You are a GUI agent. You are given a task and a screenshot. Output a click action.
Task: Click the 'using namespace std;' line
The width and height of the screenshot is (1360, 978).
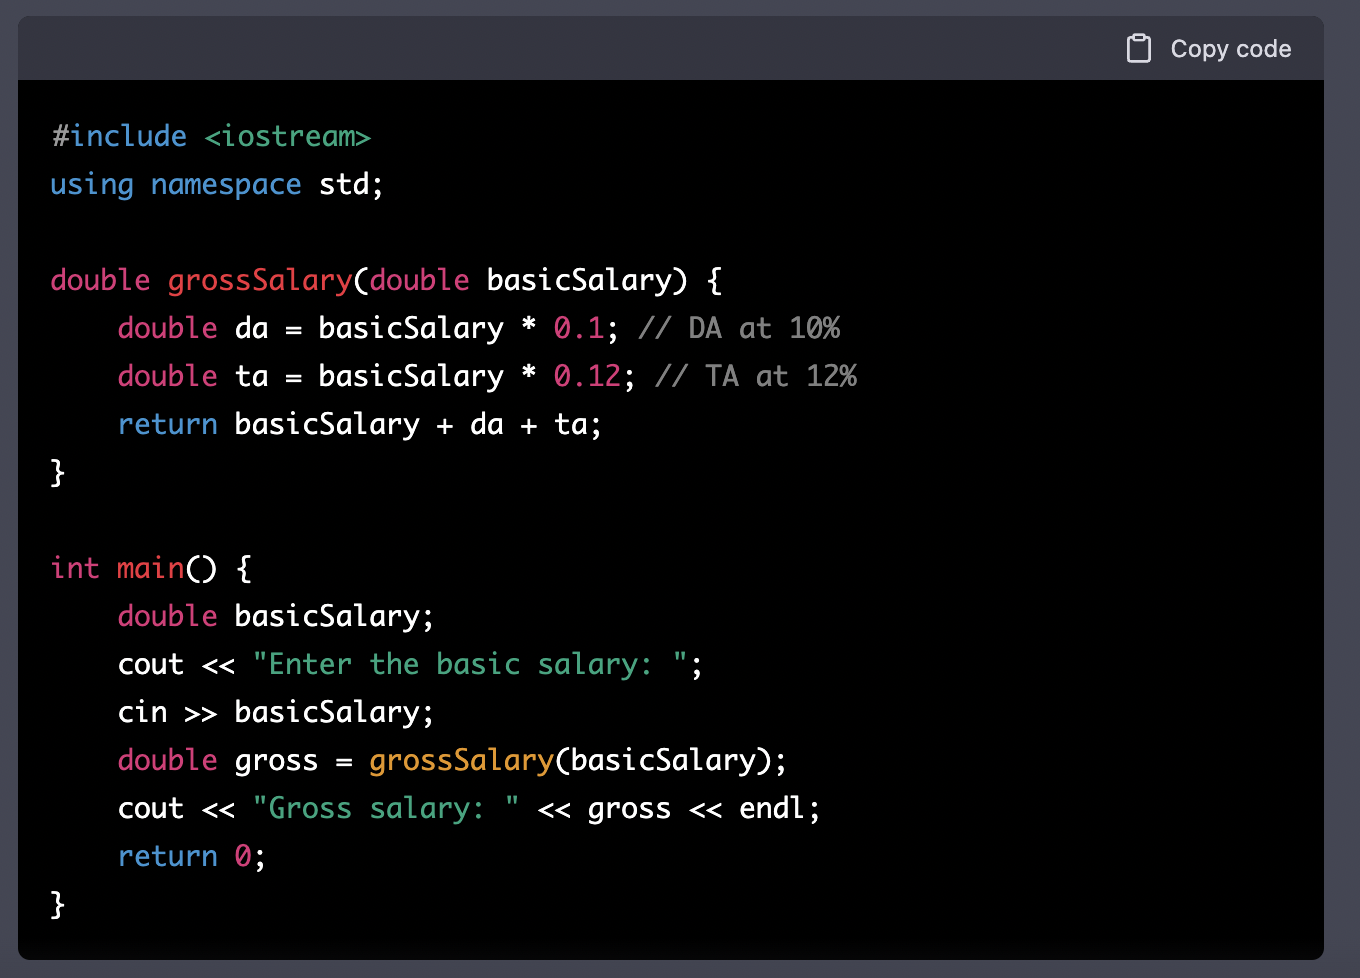tap(216, 185)
